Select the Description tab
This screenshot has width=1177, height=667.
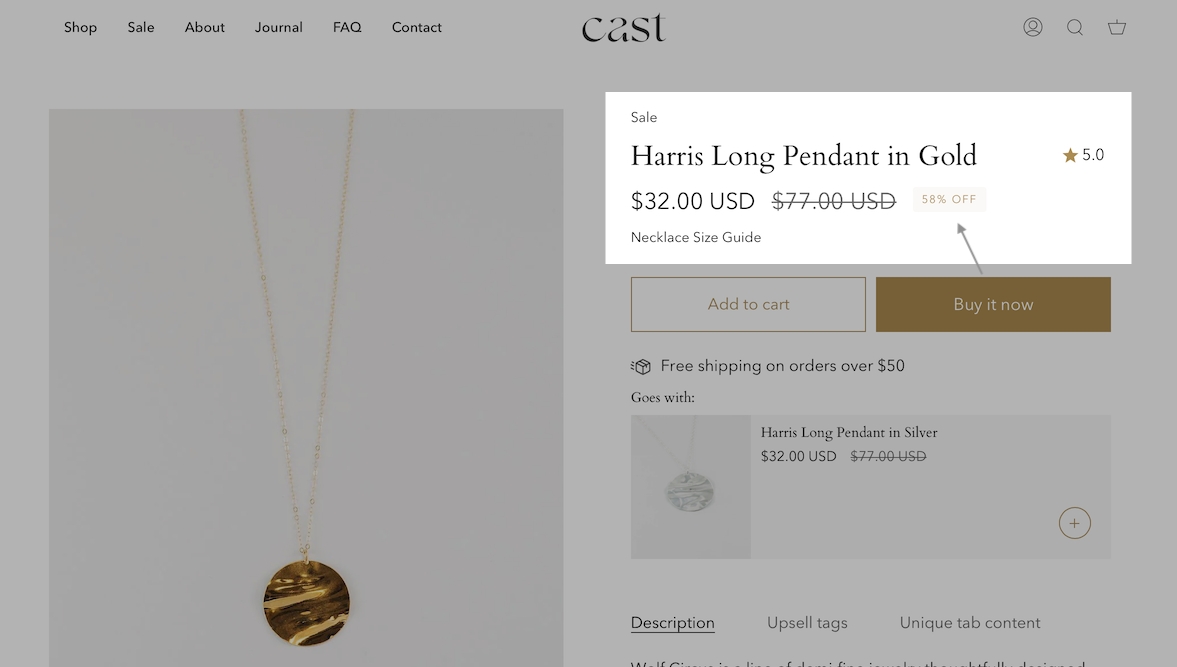[673, 622]
